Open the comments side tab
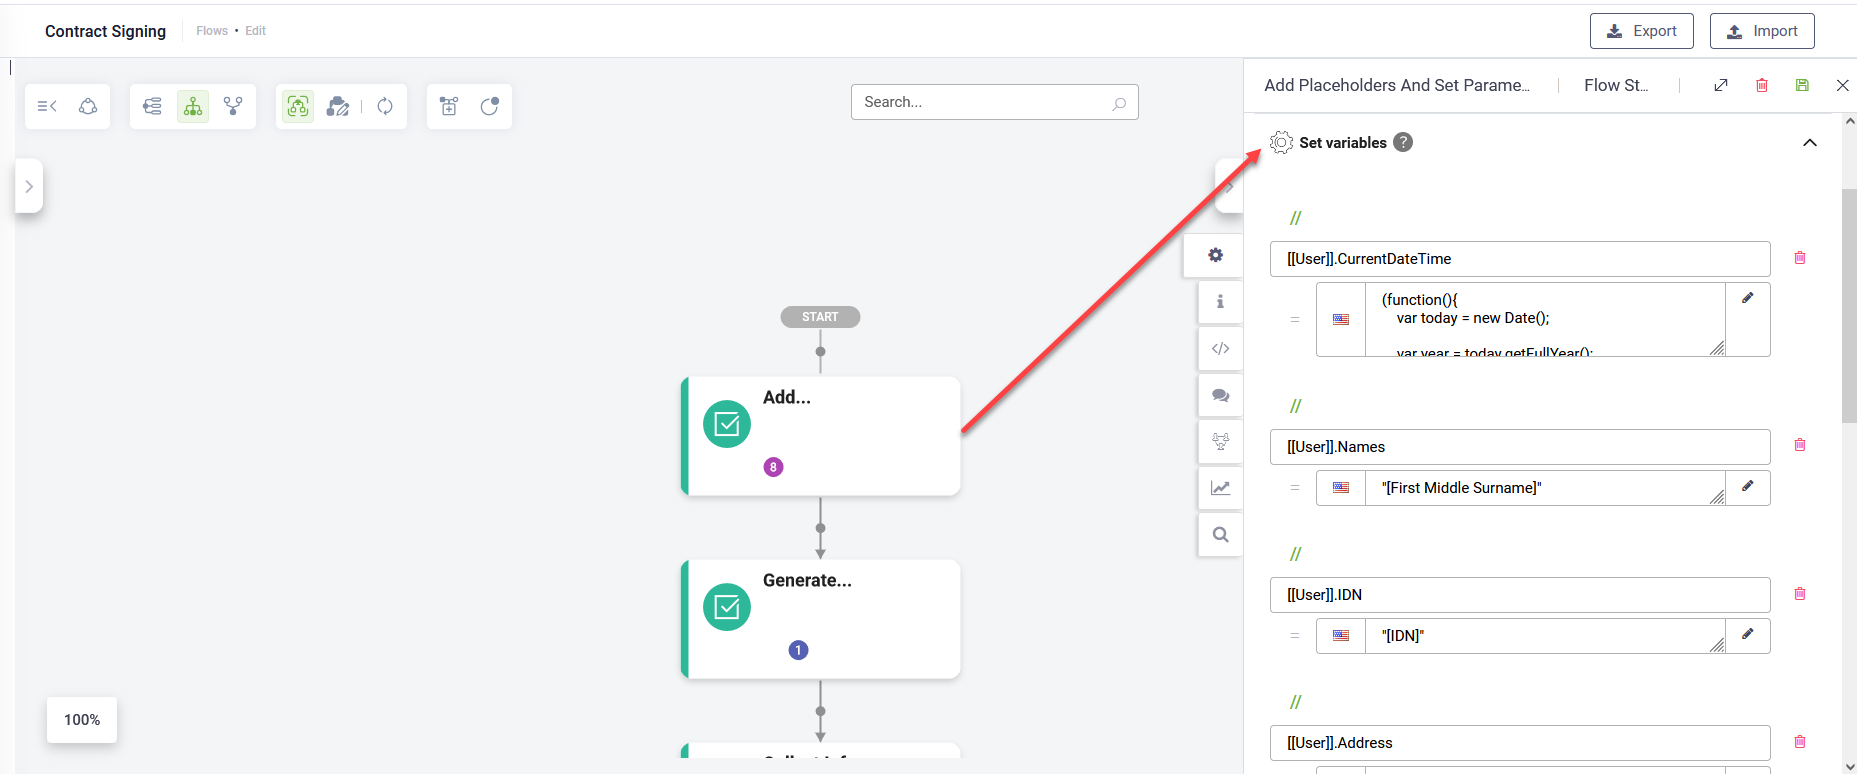The width and height of the screenshot is (1857, 774). coord(1220,395)
